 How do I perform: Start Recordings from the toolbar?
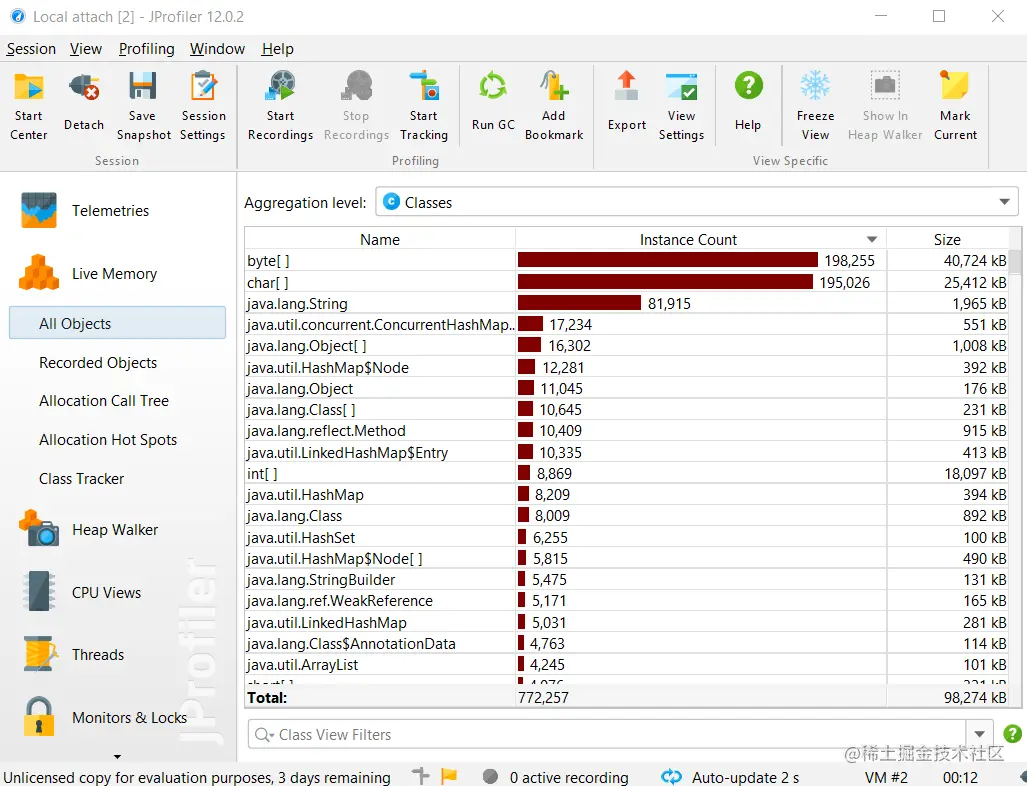coord(280,105)
